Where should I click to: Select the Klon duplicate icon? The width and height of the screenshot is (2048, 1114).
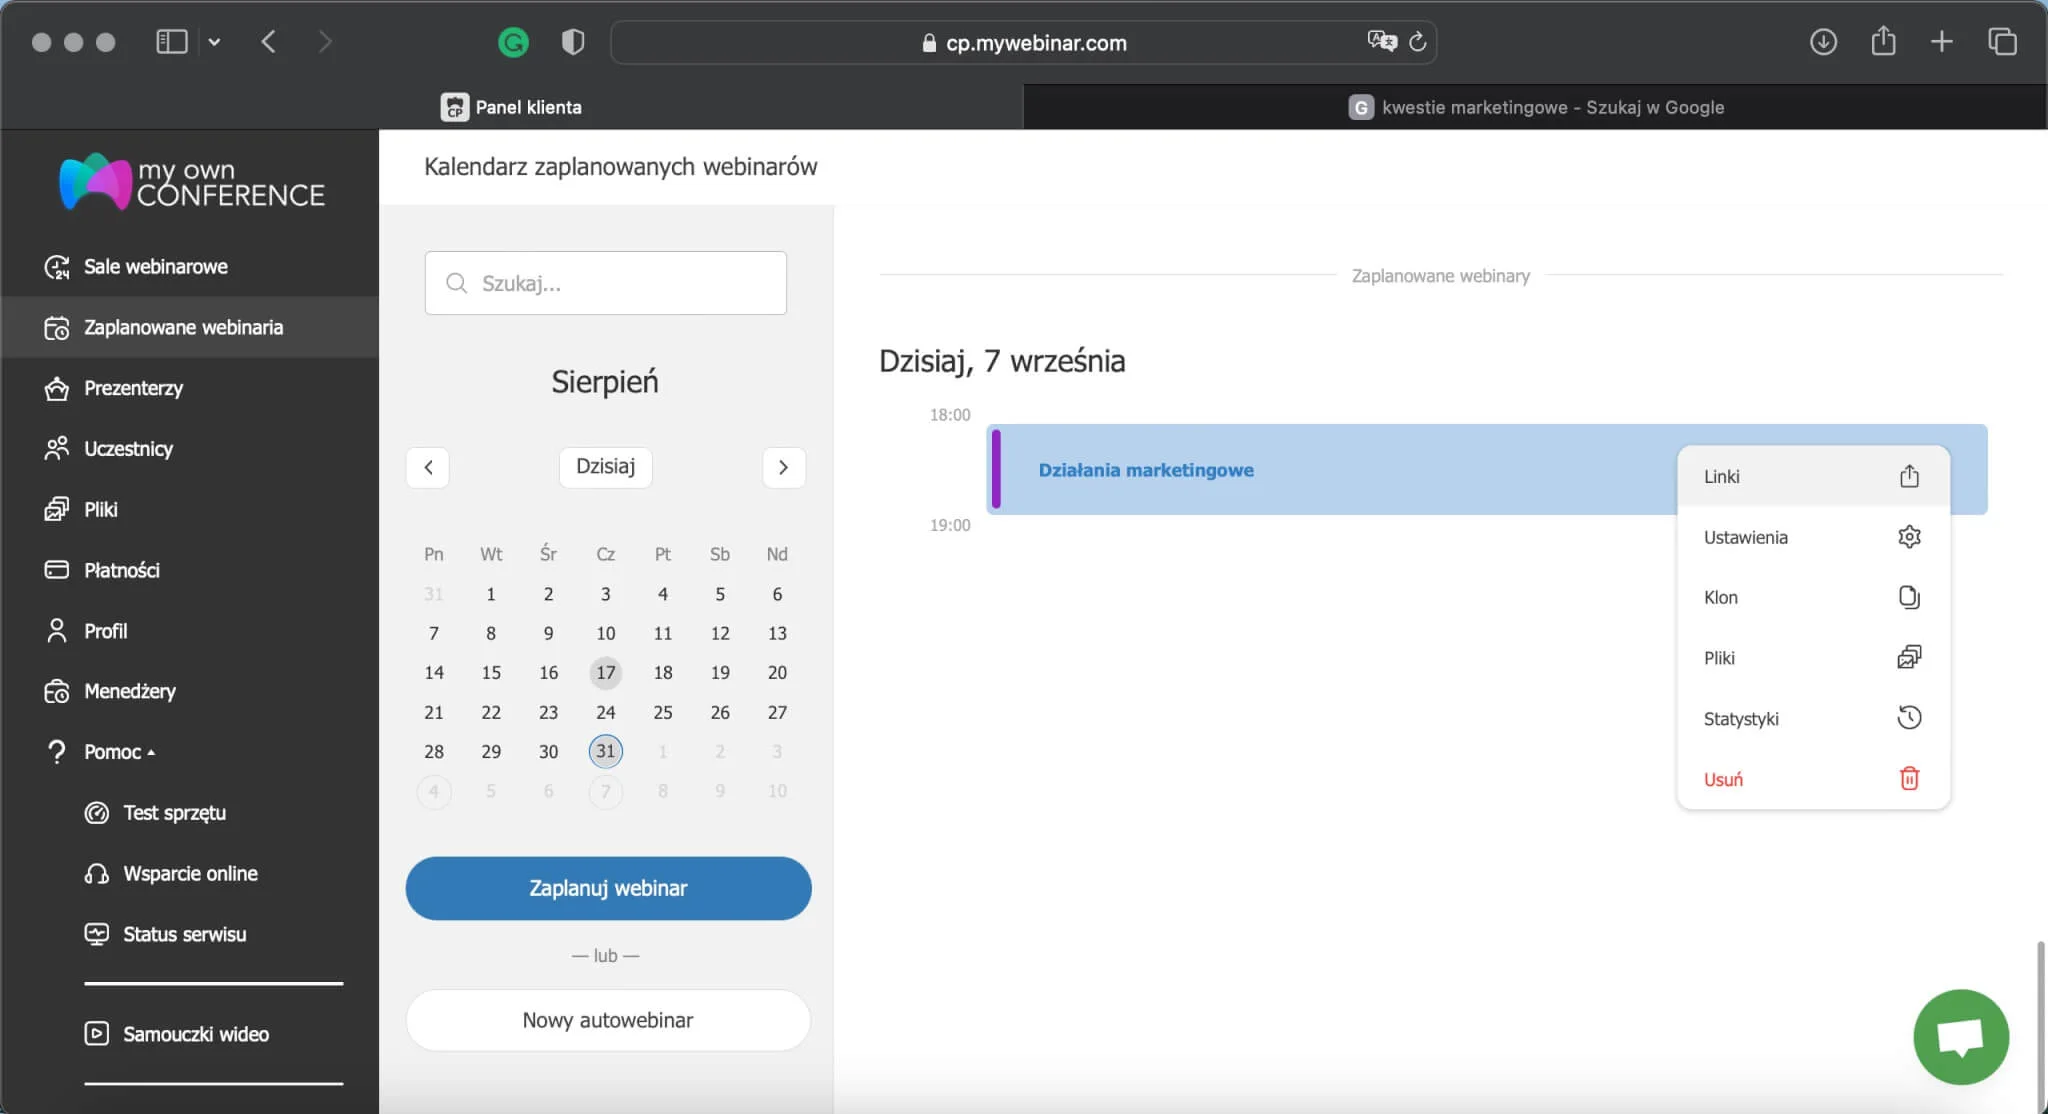[x=1909, y=597]
